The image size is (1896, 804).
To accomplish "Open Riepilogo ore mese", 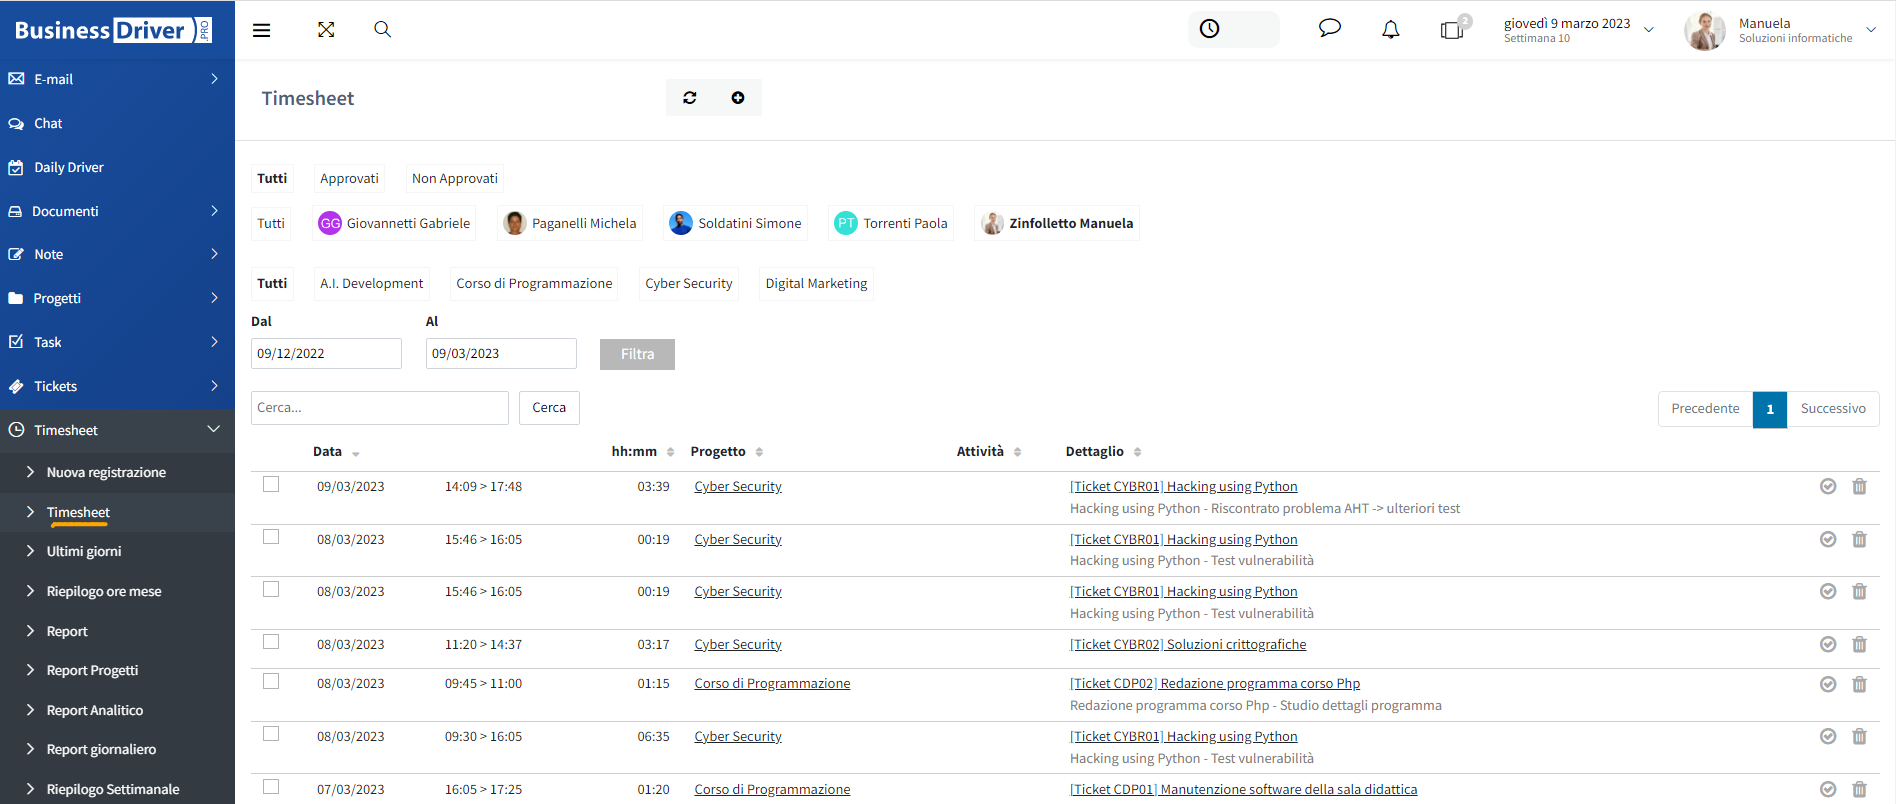I will pyautogui.click(x=104, y=591).
